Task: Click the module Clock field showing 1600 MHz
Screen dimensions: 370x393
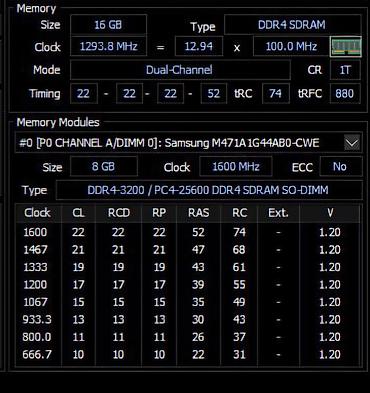Action: (236, 166)
